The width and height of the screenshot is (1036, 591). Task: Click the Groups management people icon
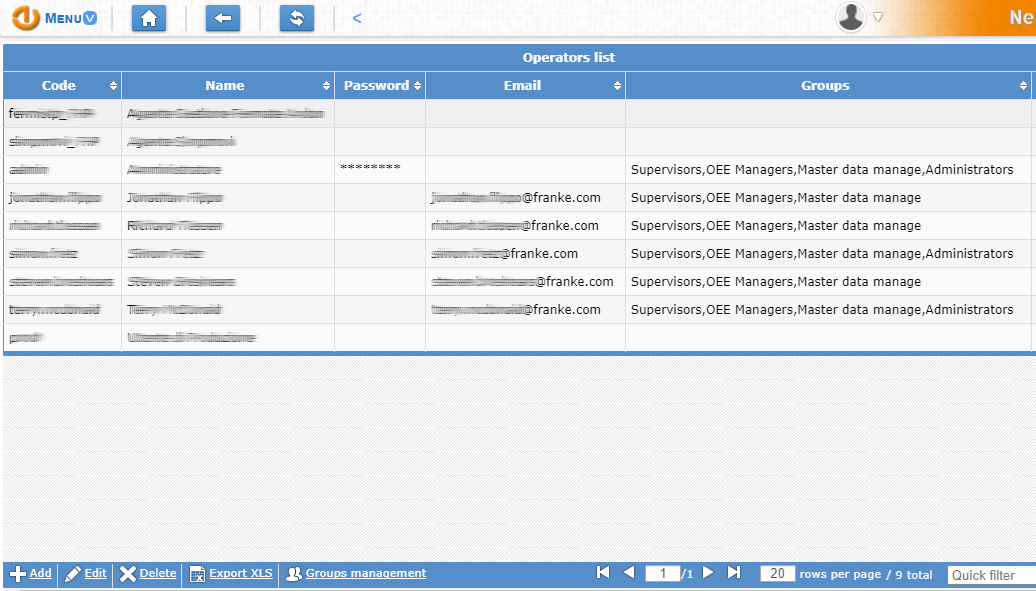pyautogui.click(x=293, y=574)
